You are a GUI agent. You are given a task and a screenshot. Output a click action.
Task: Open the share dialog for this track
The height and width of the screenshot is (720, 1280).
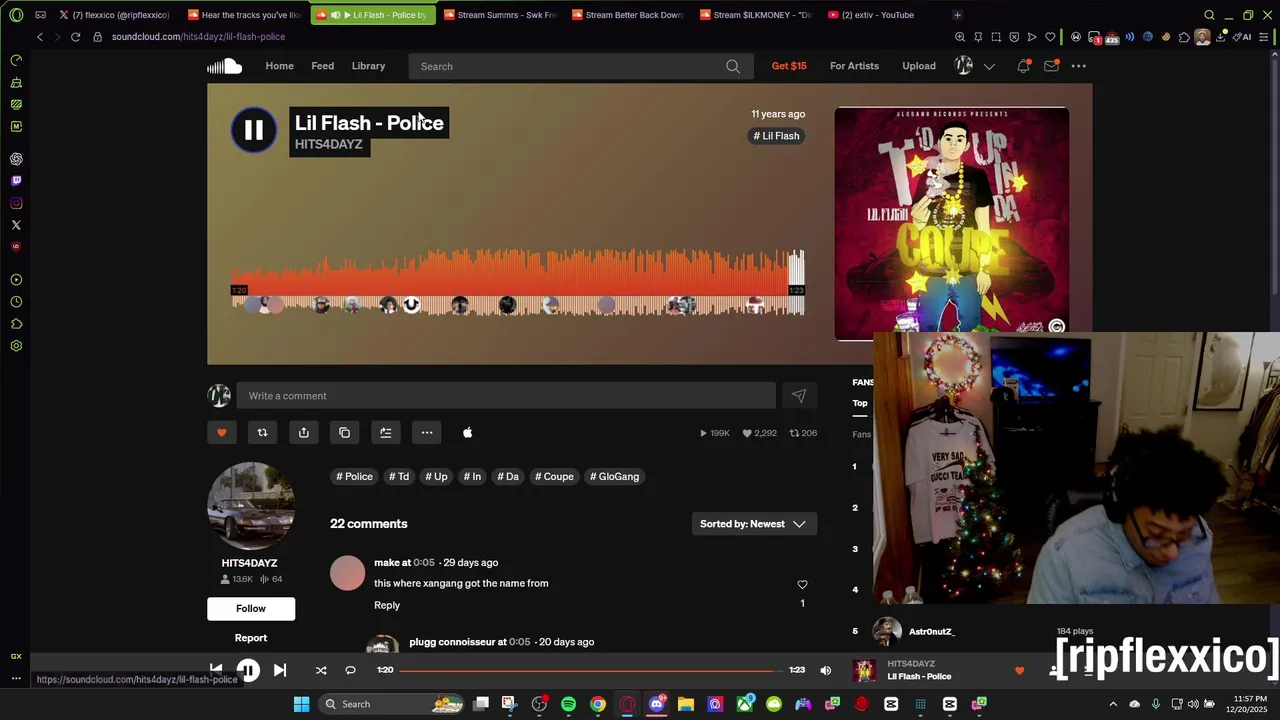304,433
